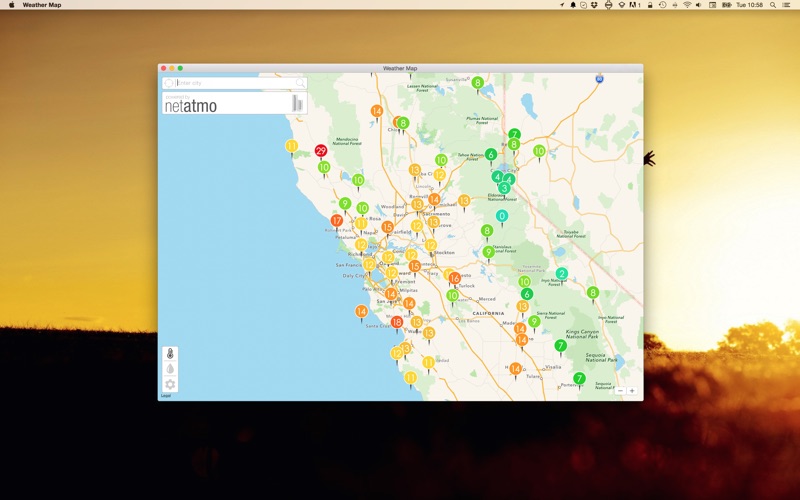
Task: Select the 12 pin near Stockton
Action: (431, 245)
